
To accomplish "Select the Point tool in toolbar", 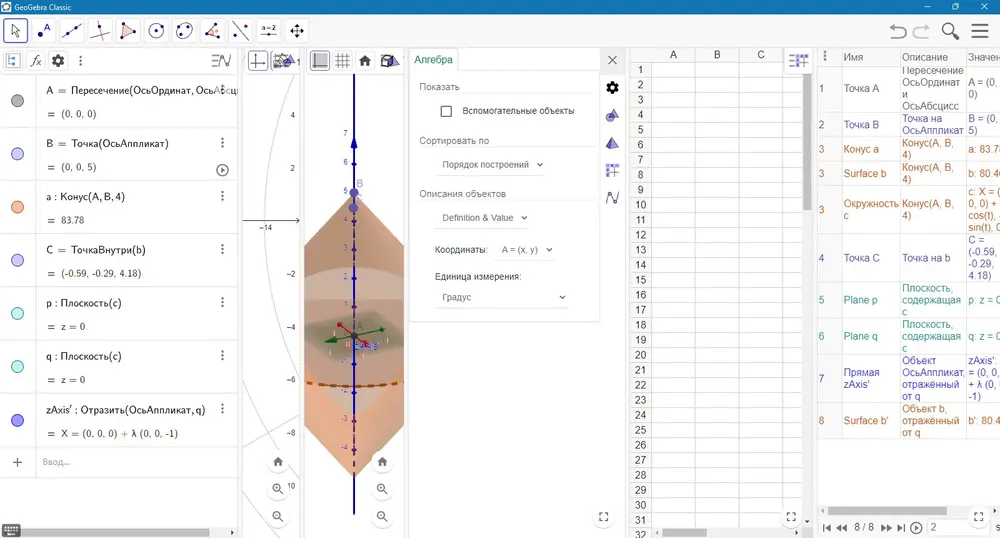I will coord(44,31).
